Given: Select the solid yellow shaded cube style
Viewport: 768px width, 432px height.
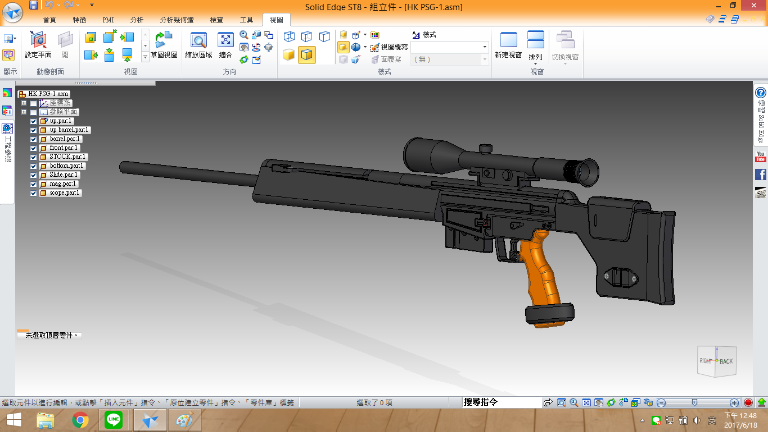Looking at the screenshot, I should pyautogui.click(x=288, y=54).
